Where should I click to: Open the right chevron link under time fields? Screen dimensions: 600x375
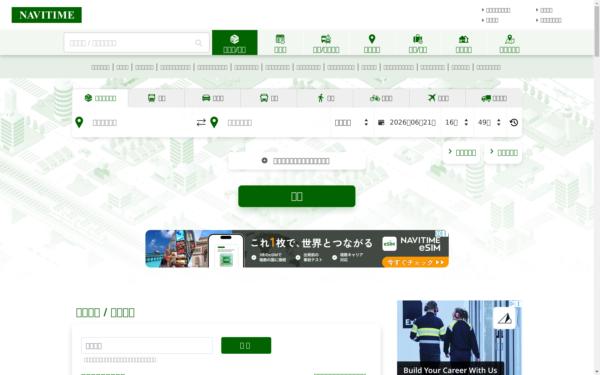tap(503, 153)
